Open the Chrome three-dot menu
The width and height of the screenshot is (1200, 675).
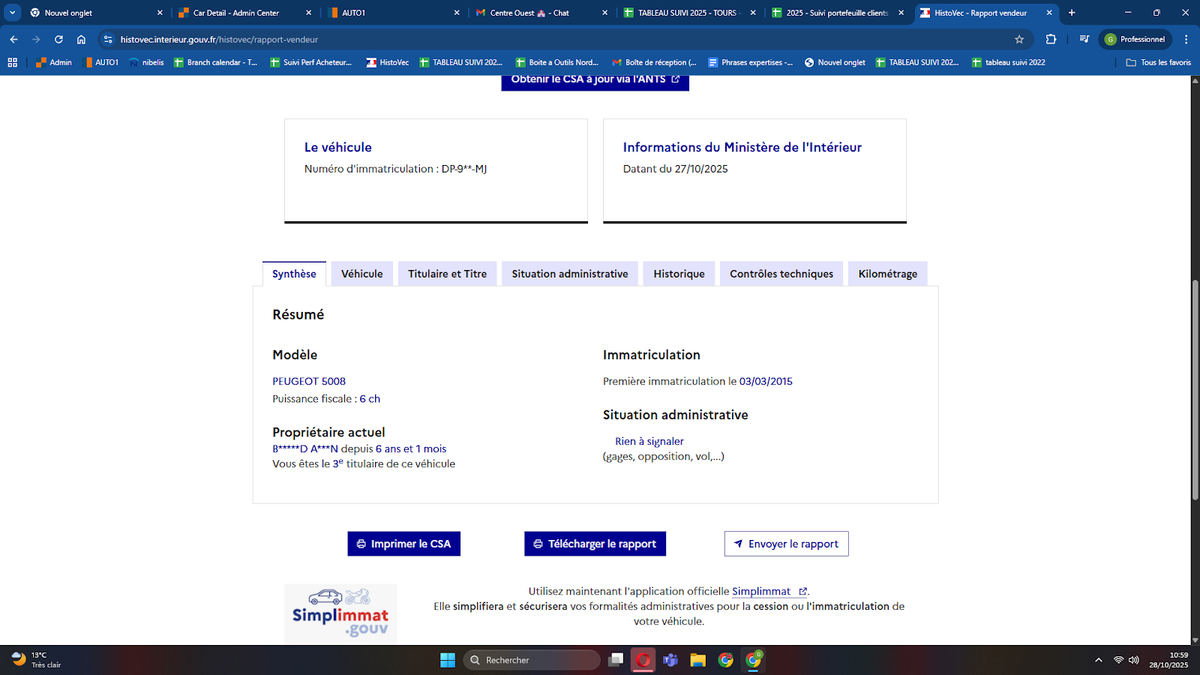(1186, 39)
